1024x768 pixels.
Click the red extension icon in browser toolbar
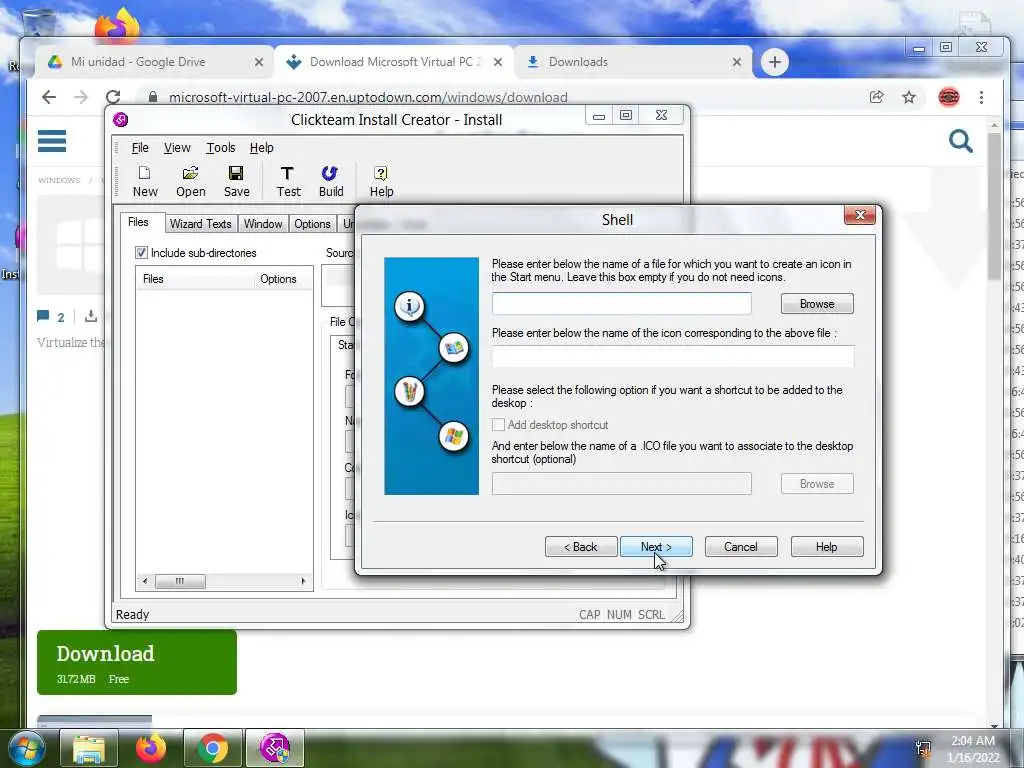[948, 97]
